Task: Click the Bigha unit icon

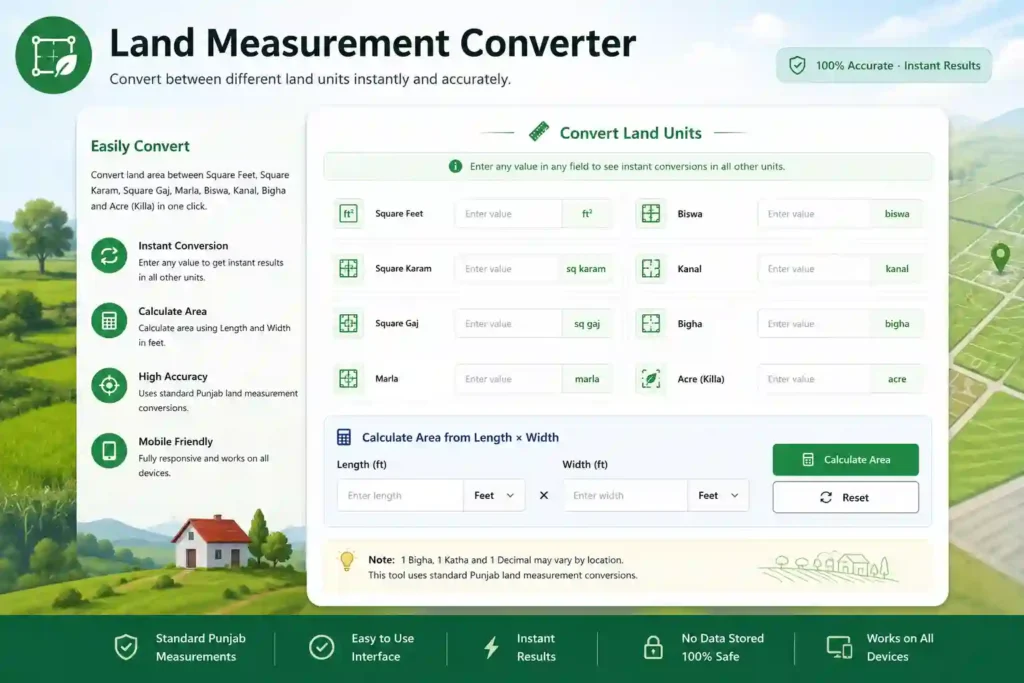Action: tap(650, 323)
